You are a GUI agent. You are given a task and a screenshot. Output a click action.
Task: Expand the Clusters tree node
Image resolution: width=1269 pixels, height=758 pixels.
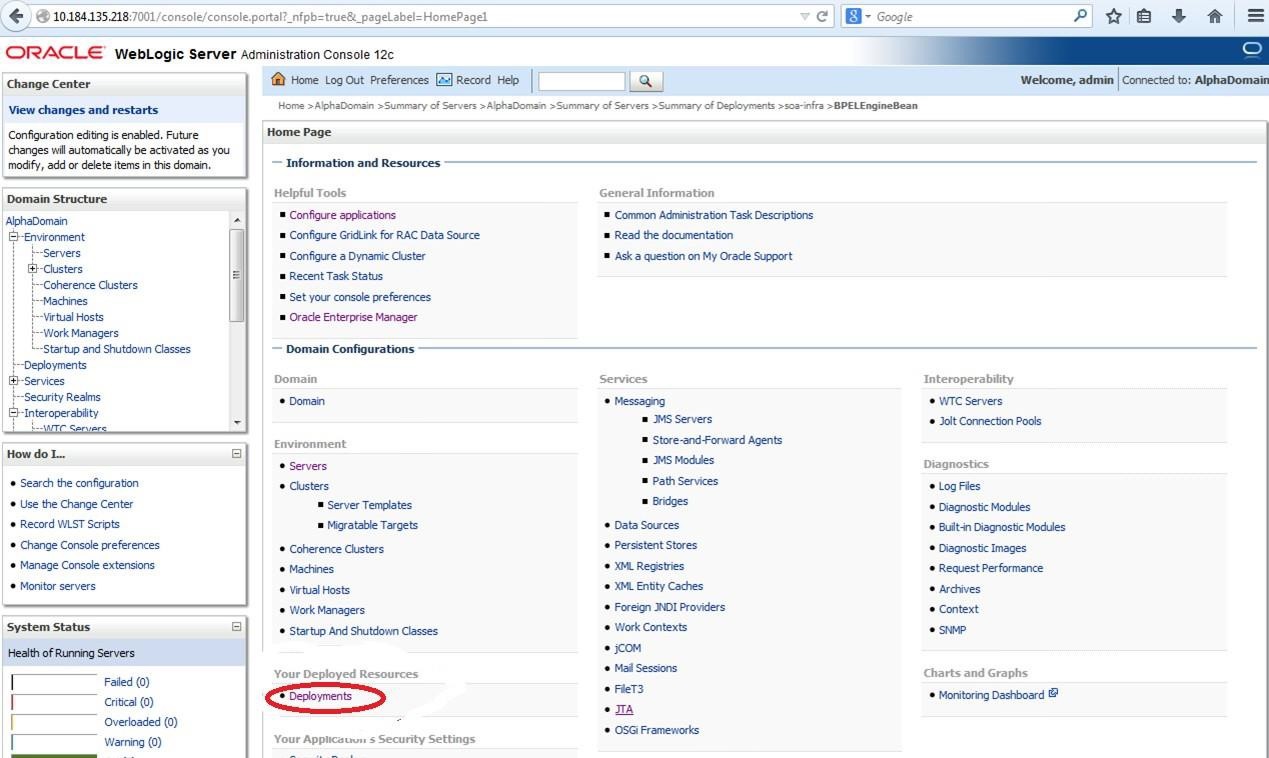(33, 269)
